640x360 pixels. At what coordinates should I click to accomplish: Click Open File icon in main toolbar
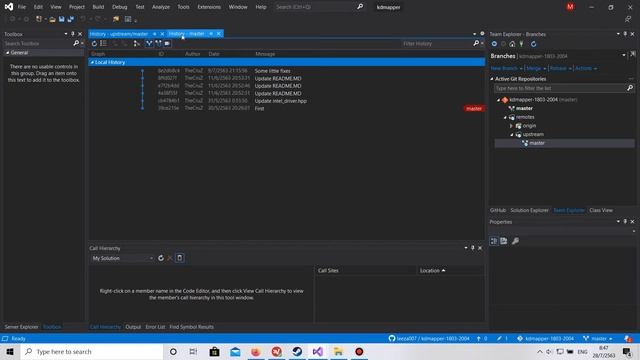click(52, 19)
